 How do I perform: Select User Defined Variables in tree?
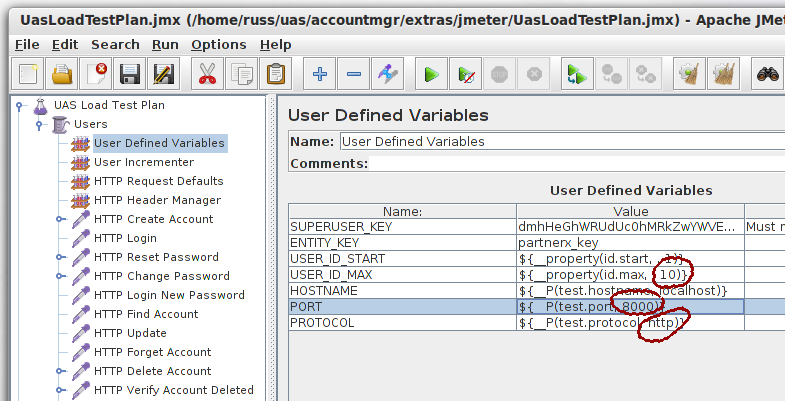(x=159, y=143)
